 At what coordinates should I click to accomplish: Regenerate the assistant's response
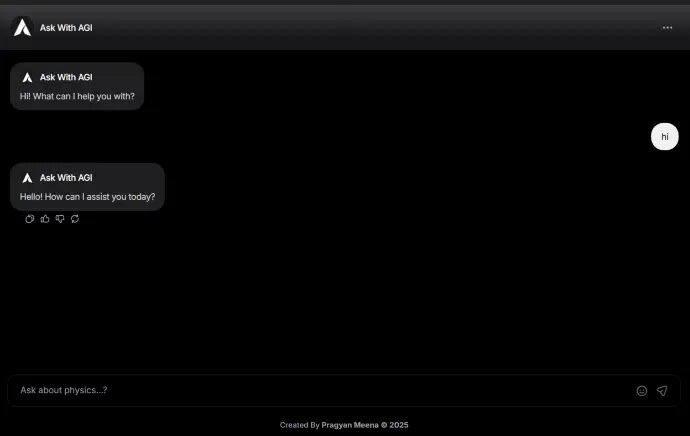click(75, 219)
